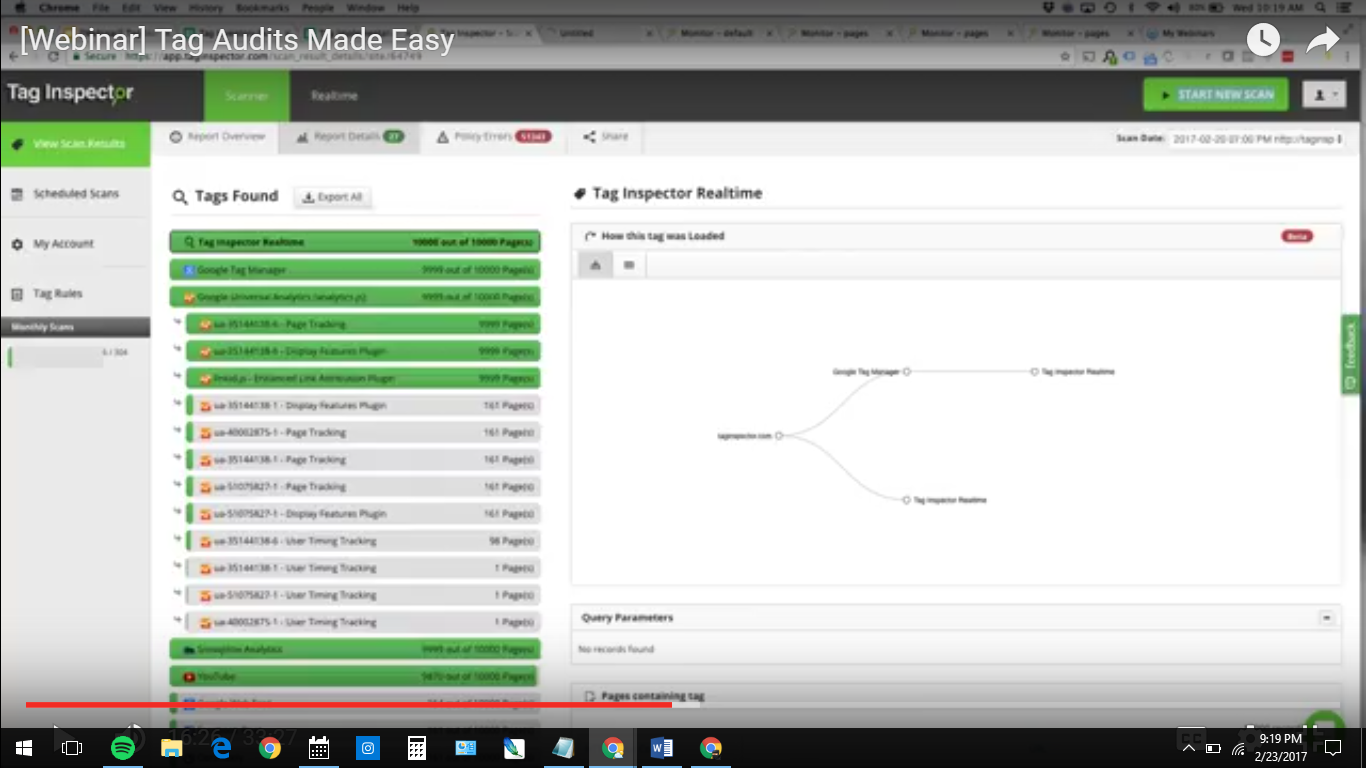Select the Tag Inspector Realtime tag row
Image resolution: width=1366 pixels, height=768 pixels.
355,242
